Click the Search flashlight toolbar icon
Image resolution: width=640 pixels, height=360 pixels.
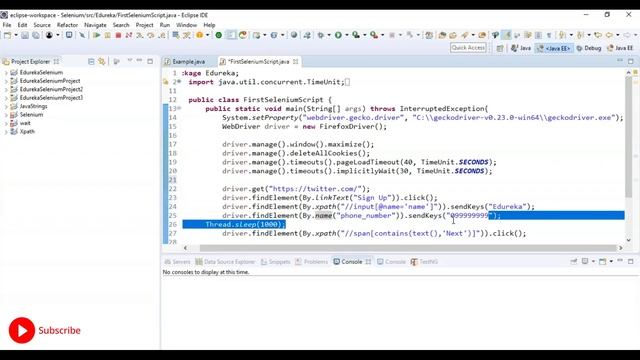464,35
